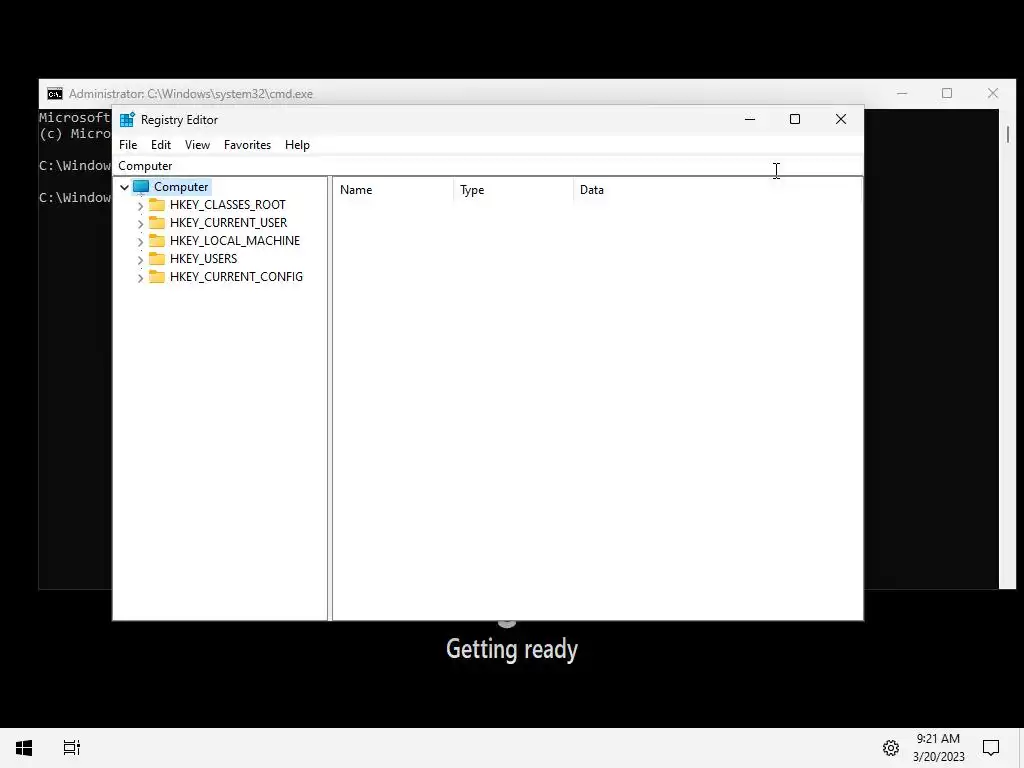Select HKEY_LOCAL_MACHINE label in tree
Image resolution: width=1024 pixels, height=768 pixels.
point(234,240)
